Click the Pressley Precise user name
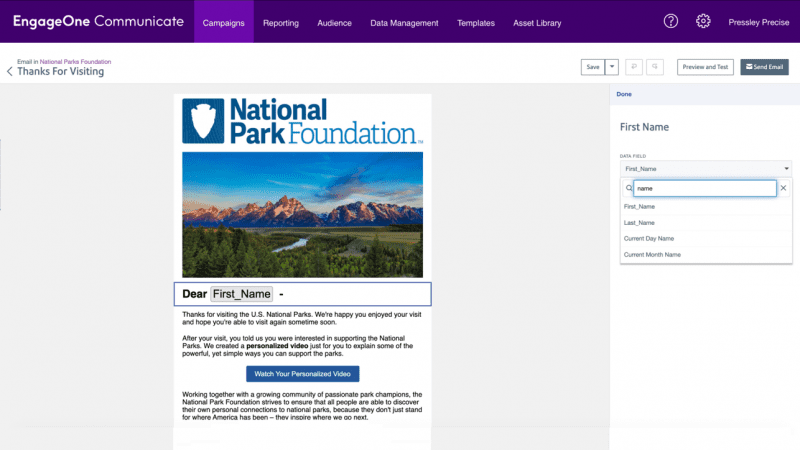Image resolution: width=800 pixels, height=450 pixels. pyautogui.click(x=759, y=22)
